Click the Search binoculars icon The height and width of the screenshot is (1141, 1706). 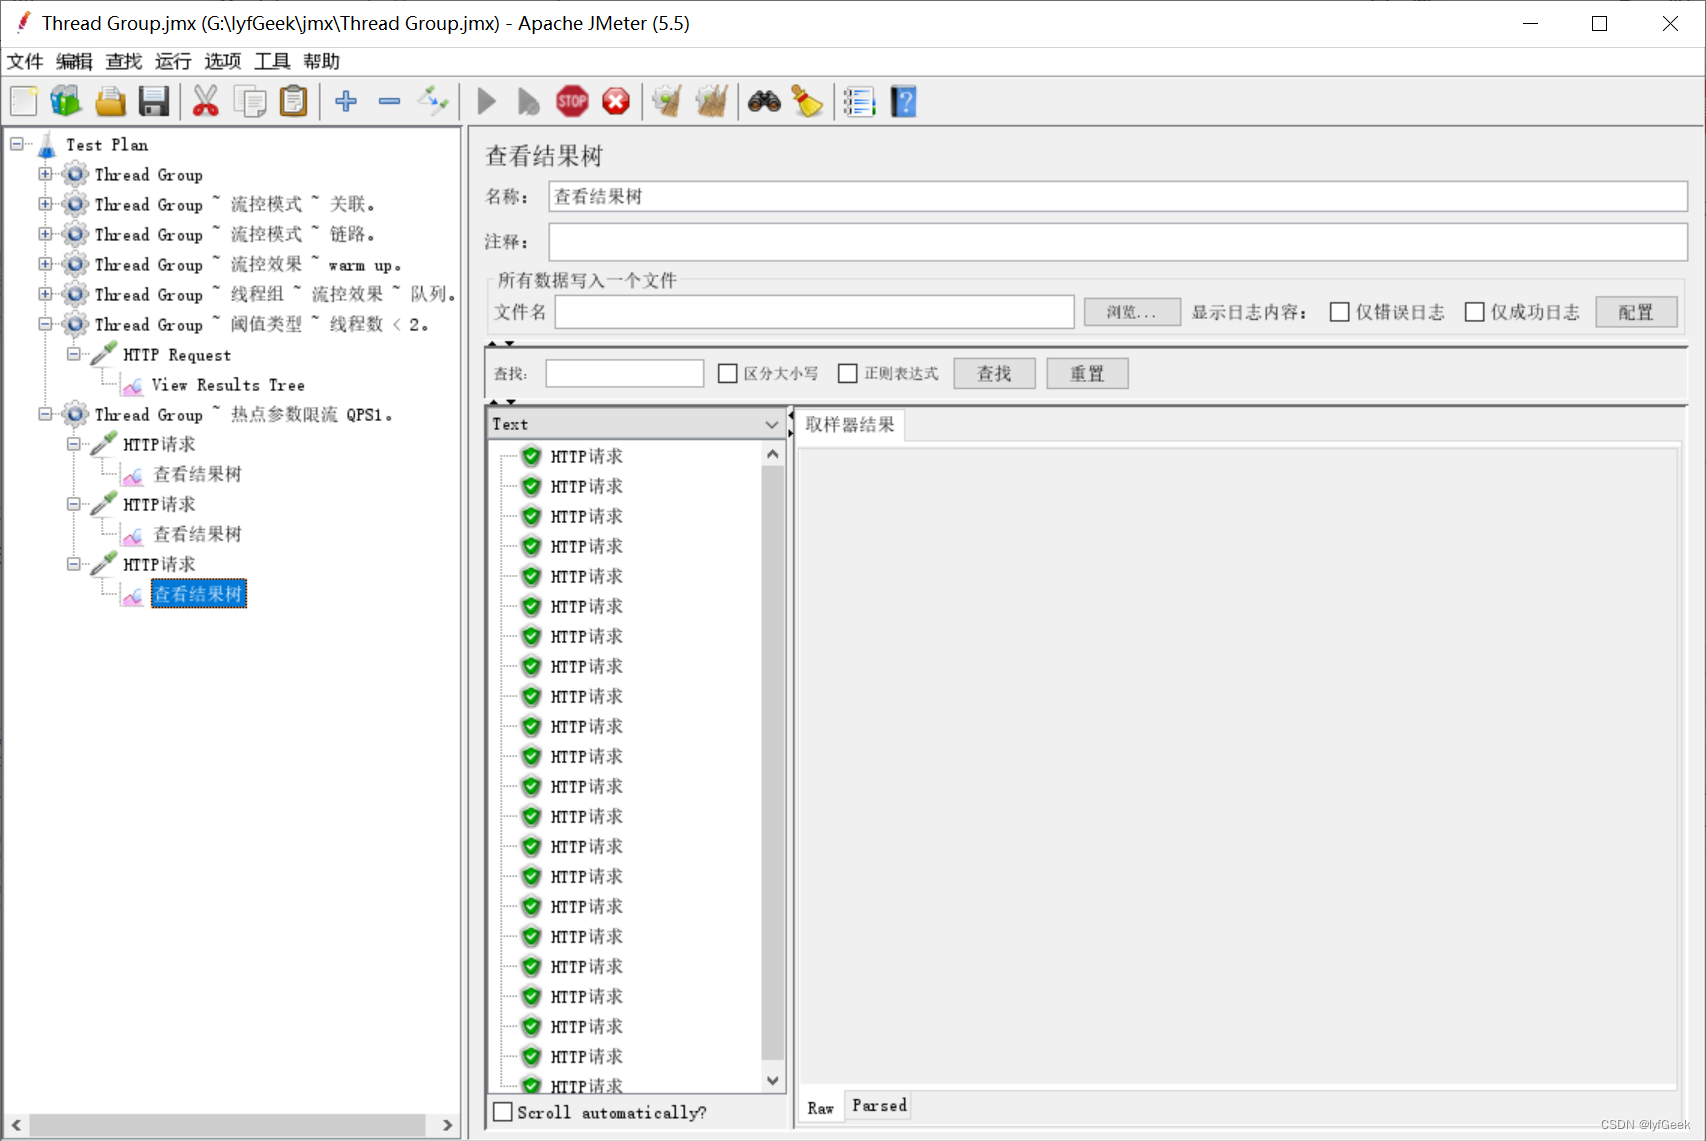[x=764, y=101]
